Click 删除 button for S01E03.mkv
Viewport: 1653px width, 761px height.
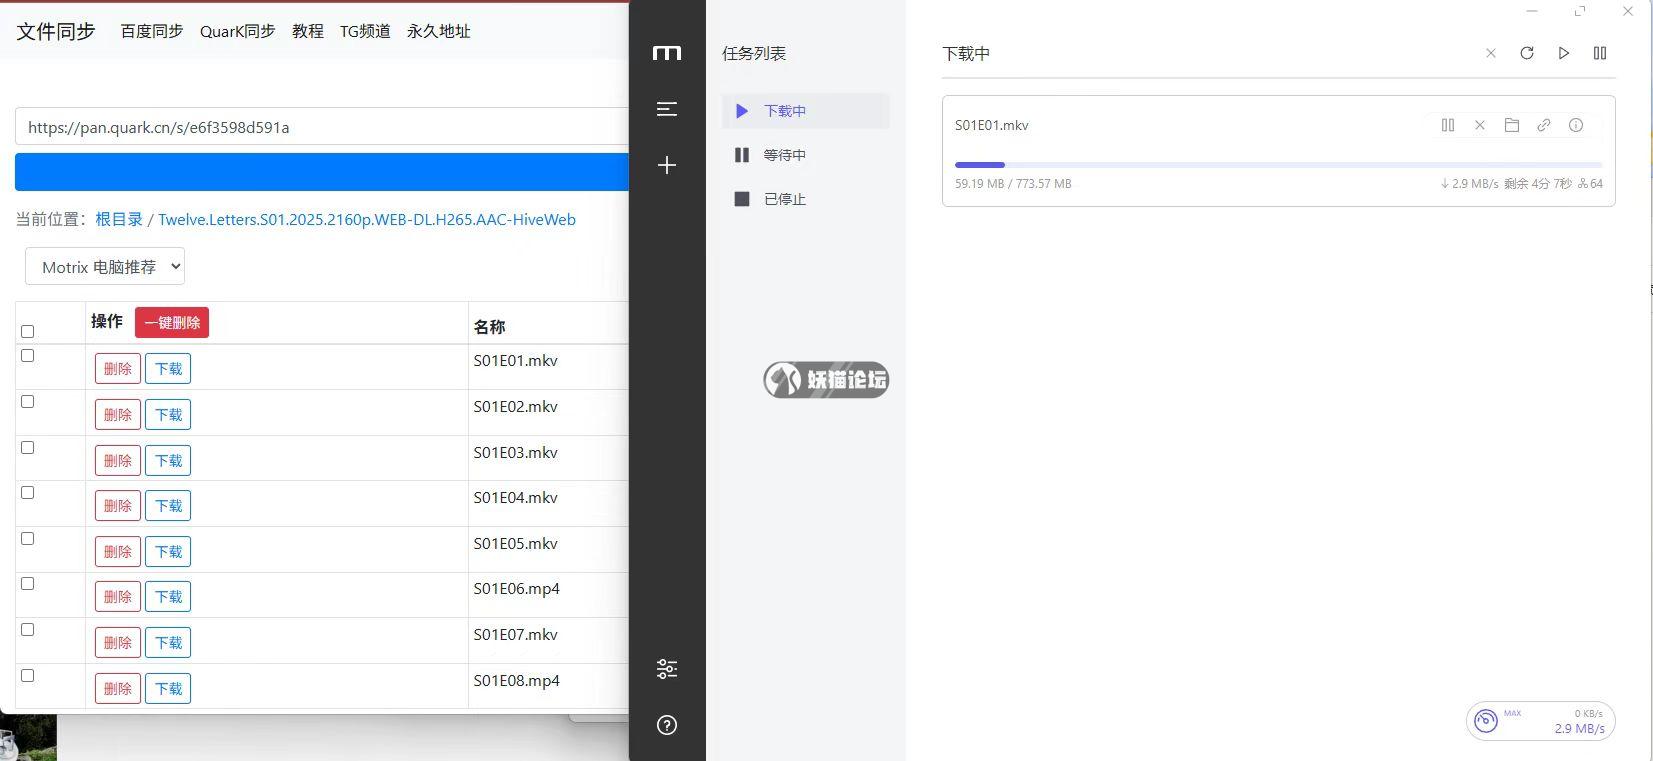pyautogui.click(x=118, y=460)
